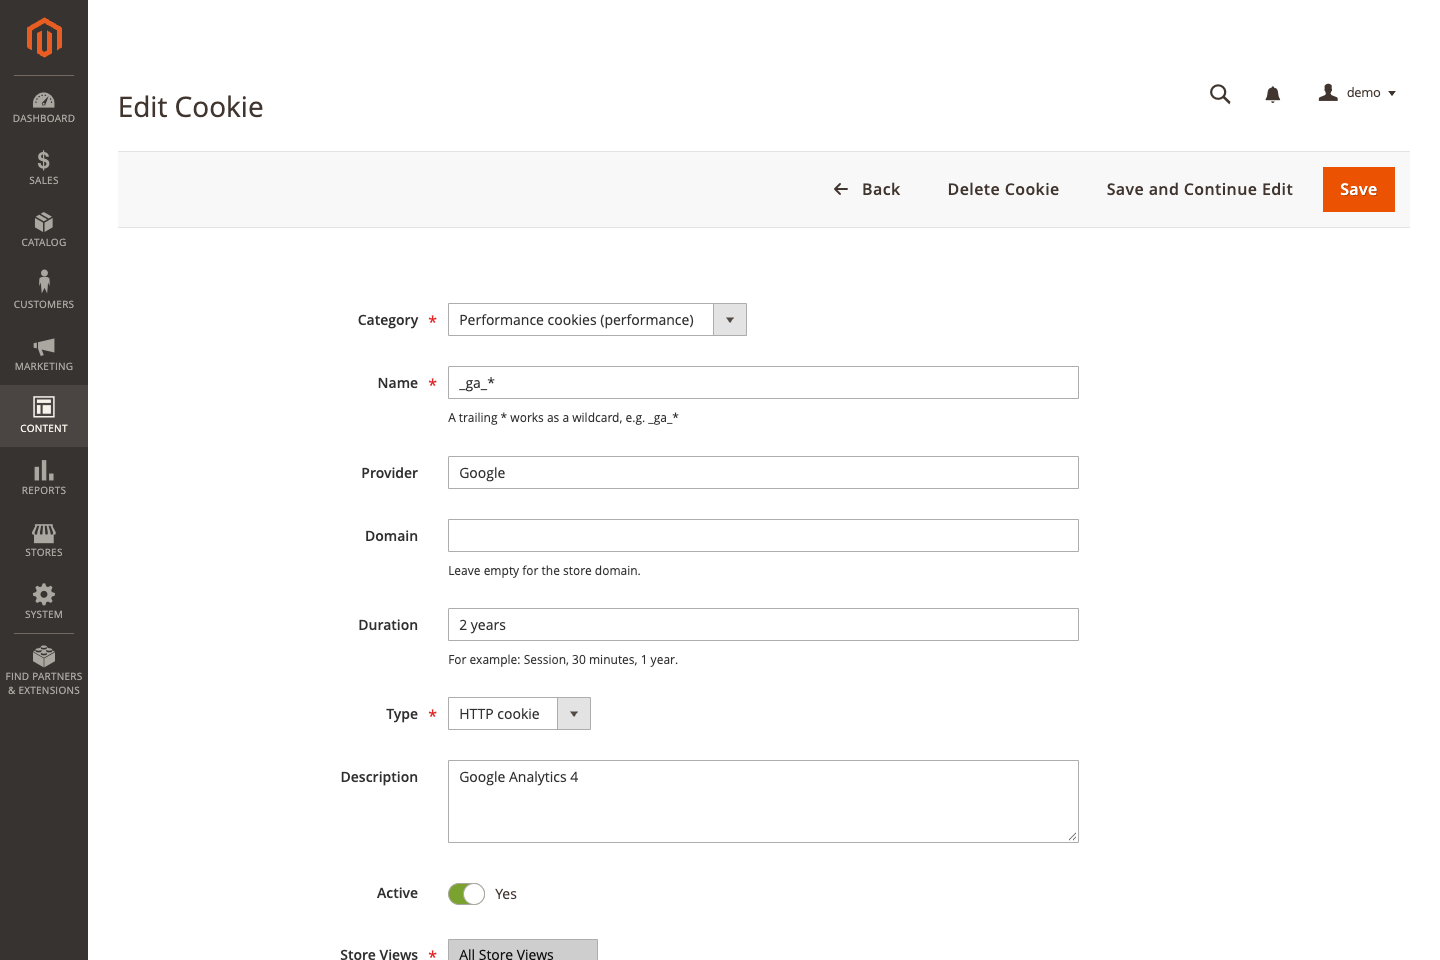
Task: Click the "Yes" label beside Active switch
Action: pyautogui.click(x=506, y=894)
